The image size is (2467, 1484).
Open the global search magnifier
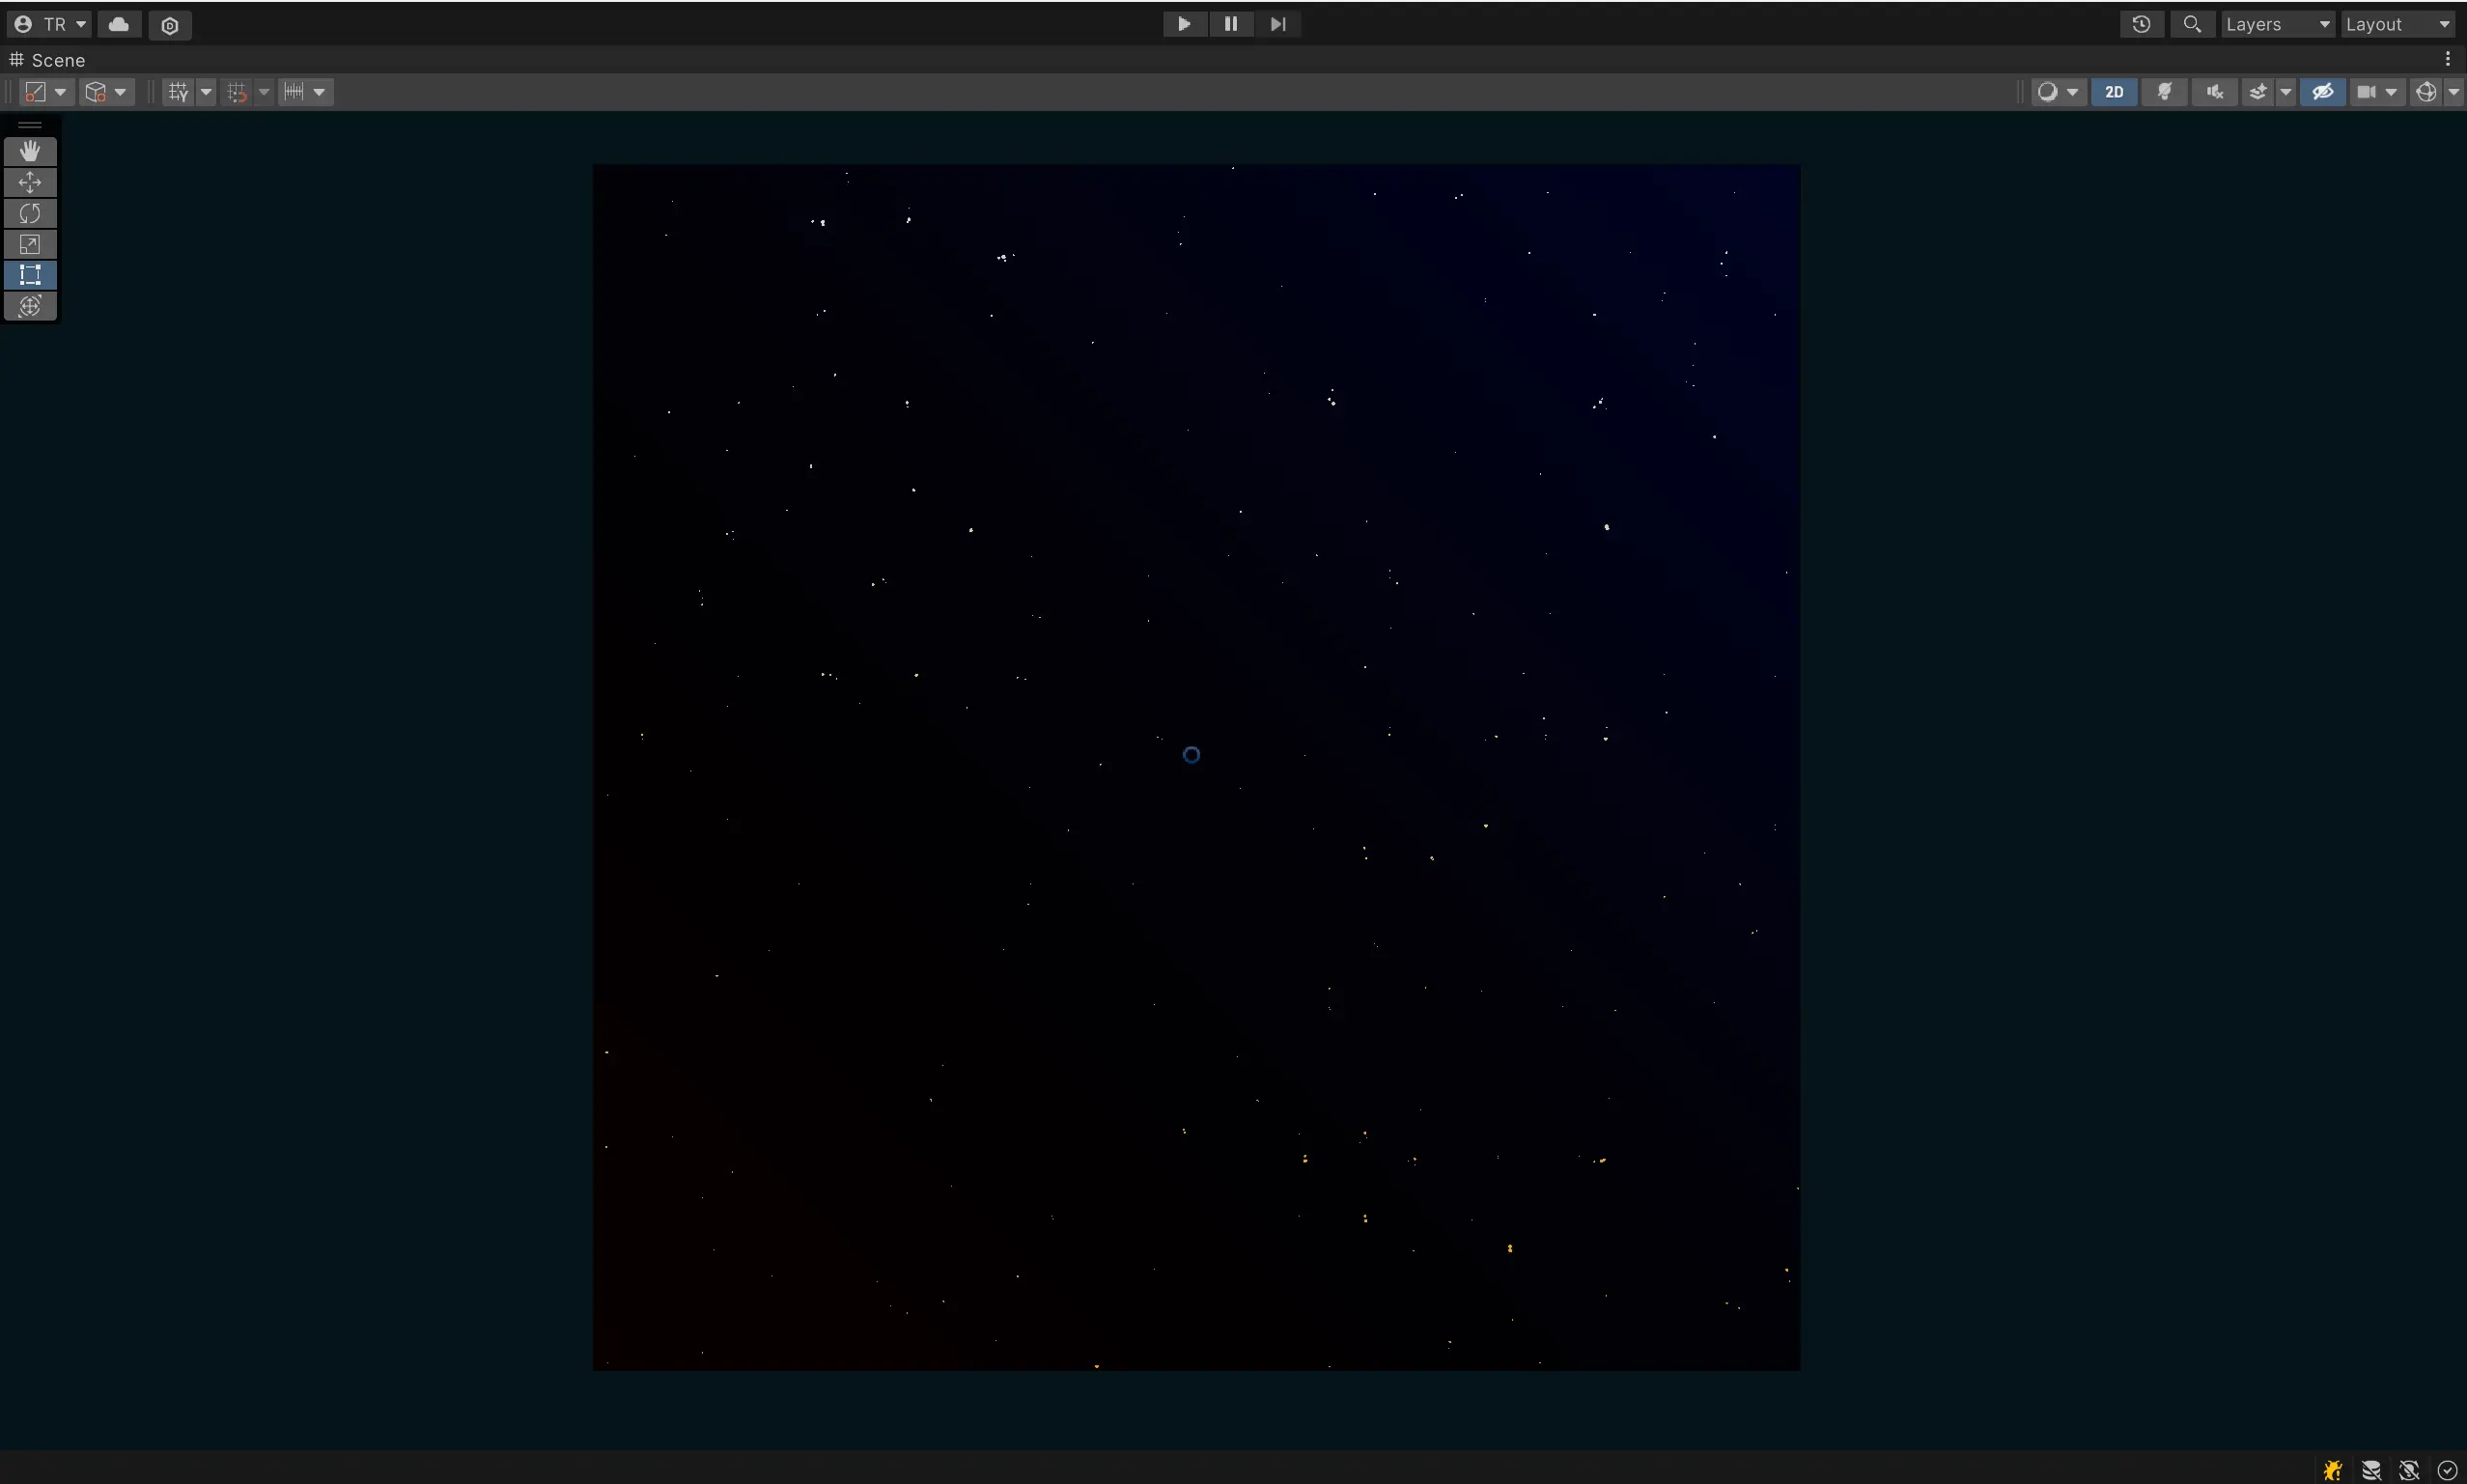point(2192,24)
